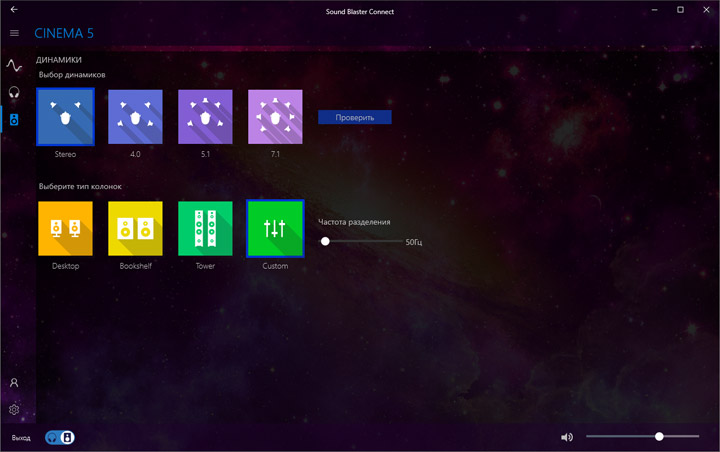
Task: Click the 50Гц crossover value
Action: tap(414, 242)
